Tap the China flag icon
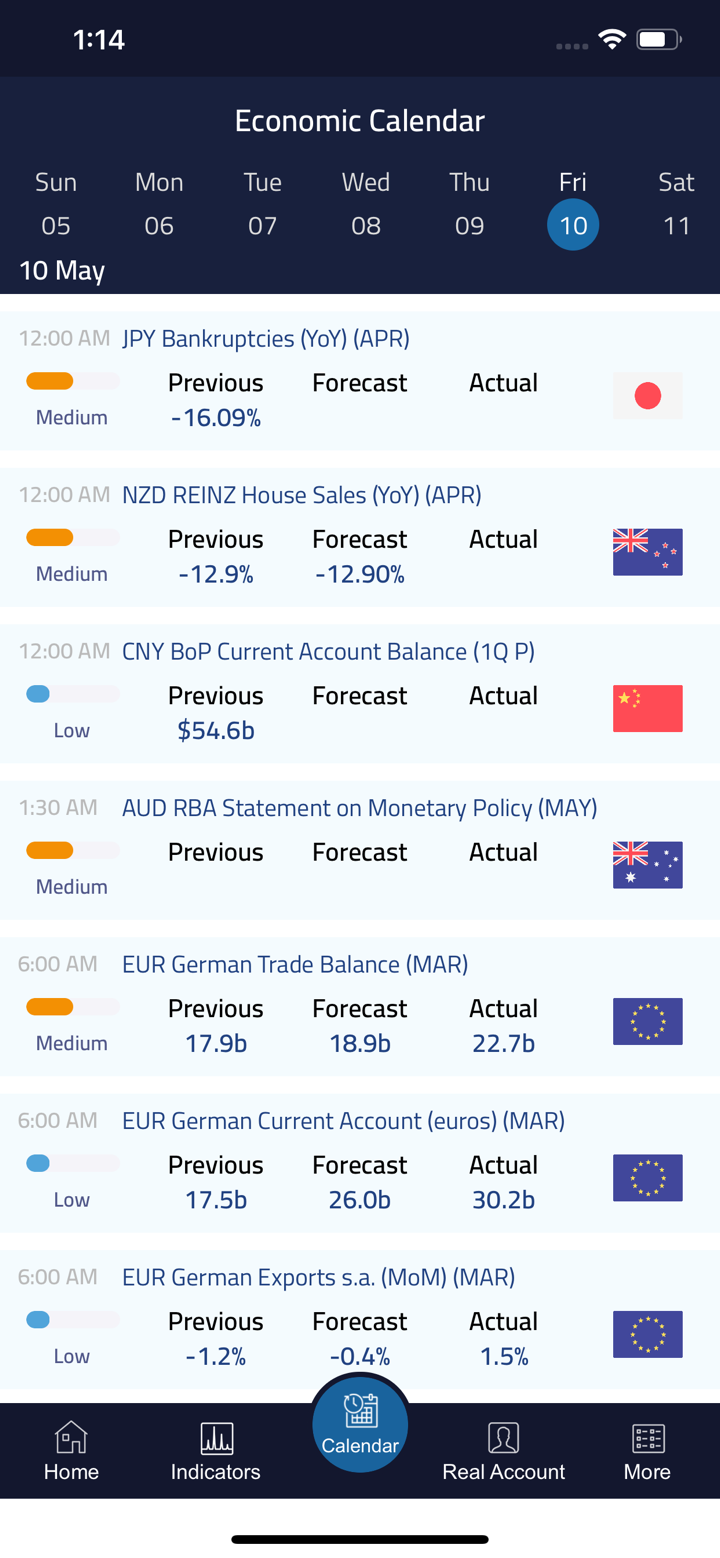 648,709
